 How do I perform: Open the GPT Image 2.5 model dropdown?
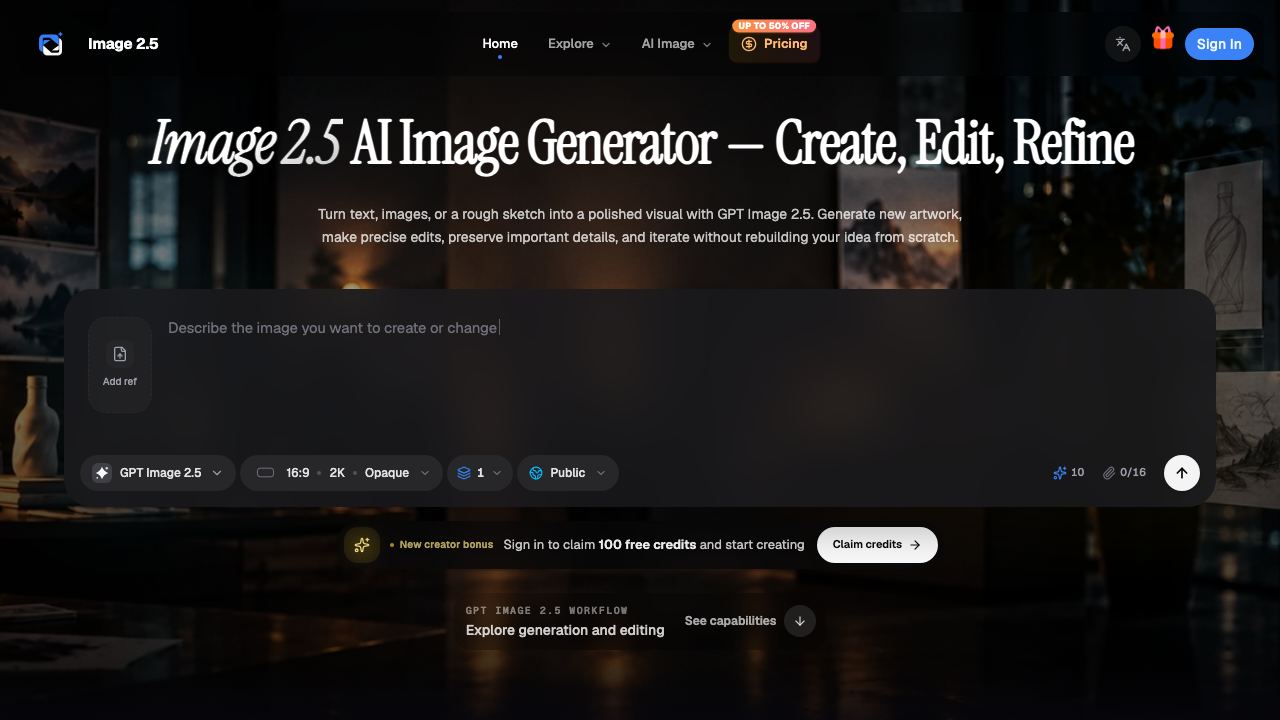[x=158, y=473]
